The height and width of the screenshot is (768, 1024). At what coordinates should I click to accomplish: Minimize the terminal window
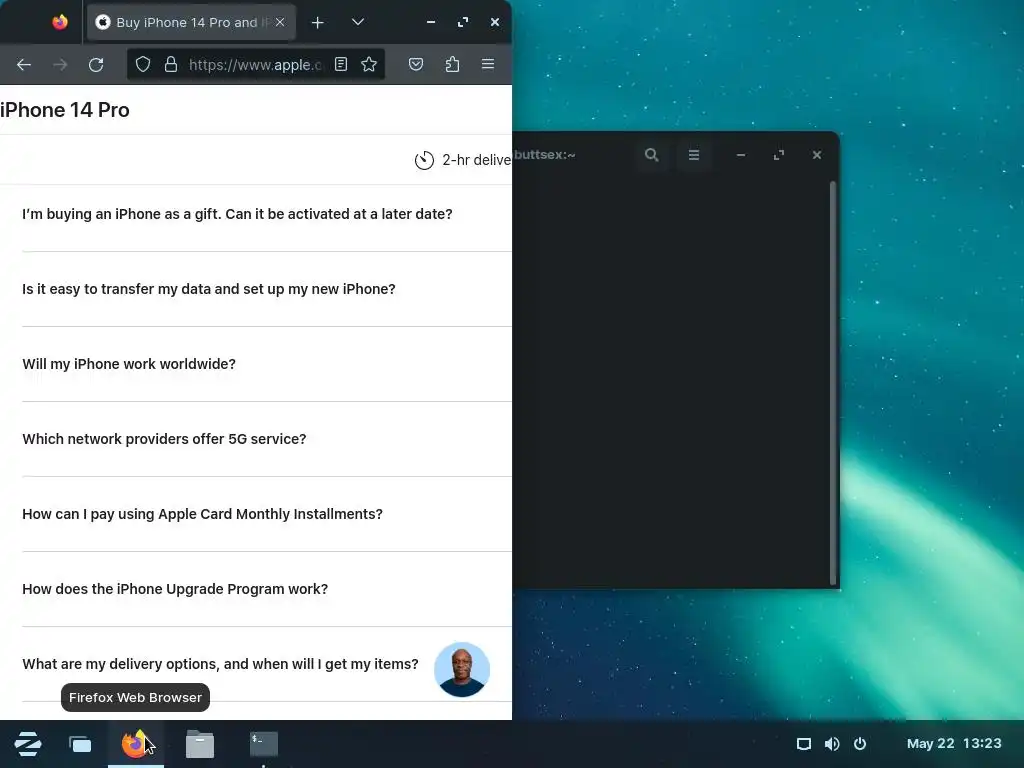pos(741,155)
